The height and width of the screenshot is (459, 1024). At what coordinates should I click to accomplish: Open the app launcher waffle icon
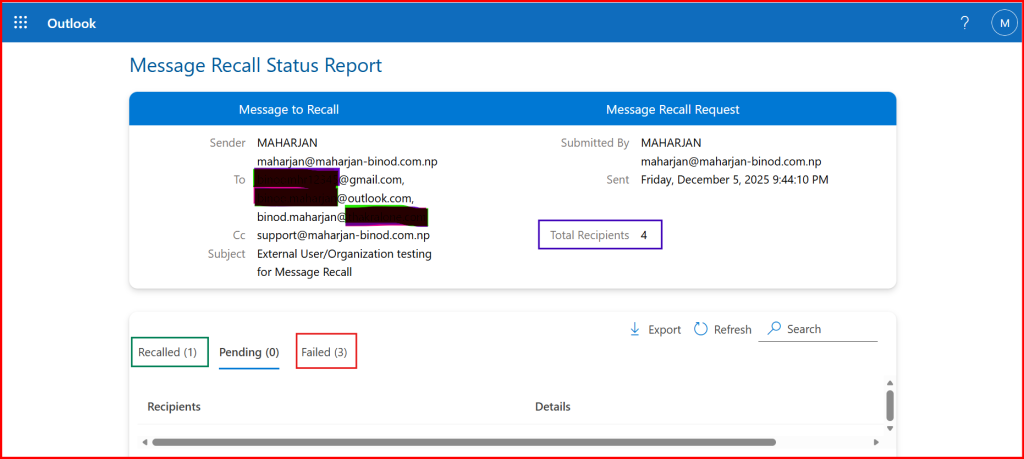click(x=21, y=23)
